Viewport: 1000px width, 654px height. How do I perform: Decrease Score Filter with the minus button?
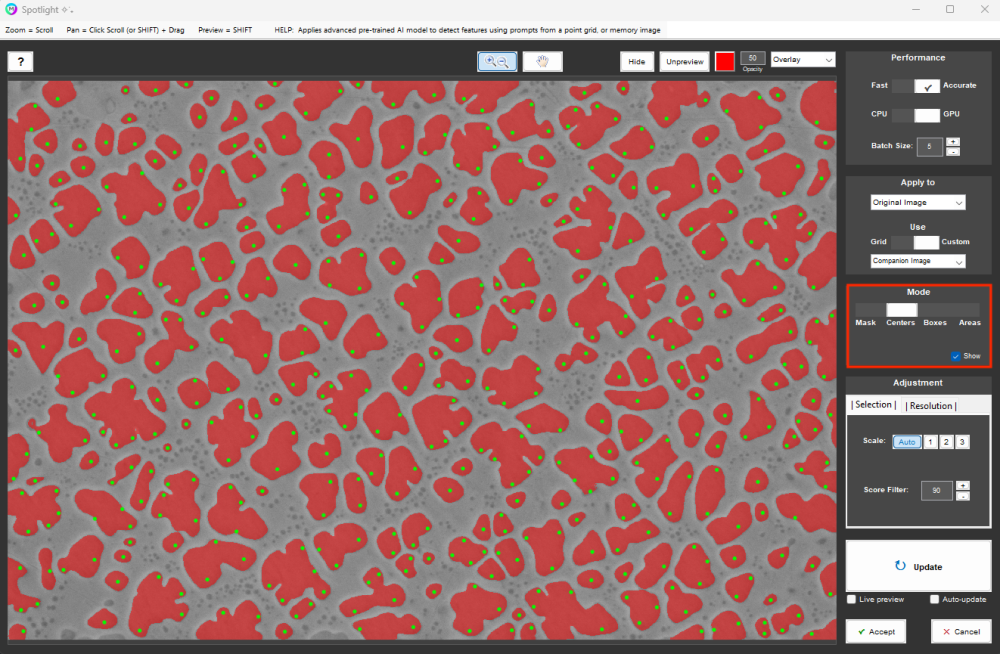click(962, 496)
